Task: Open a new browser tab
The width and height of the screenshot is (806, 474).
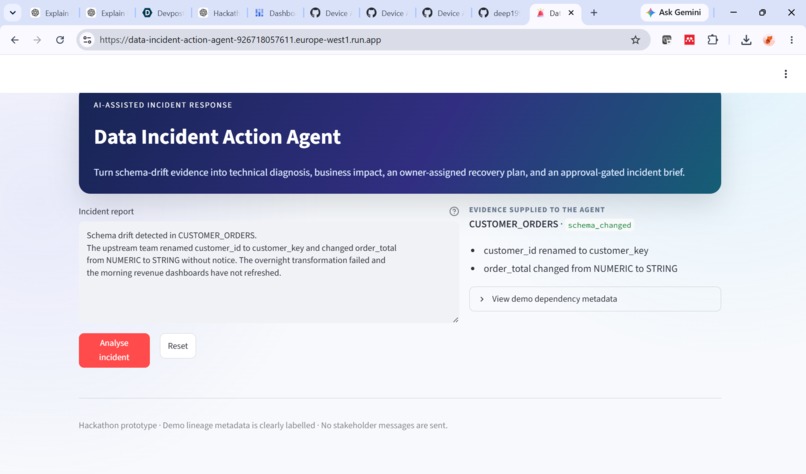Action: 594,13
